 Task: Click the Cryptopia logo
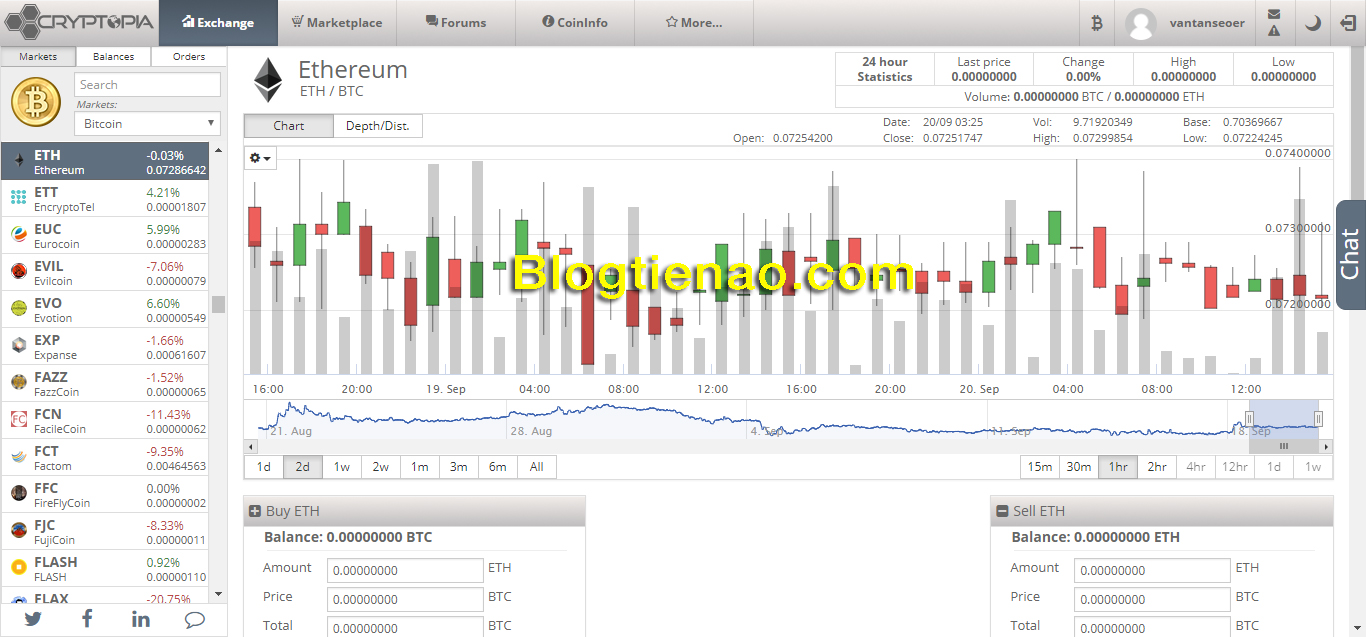80,21
